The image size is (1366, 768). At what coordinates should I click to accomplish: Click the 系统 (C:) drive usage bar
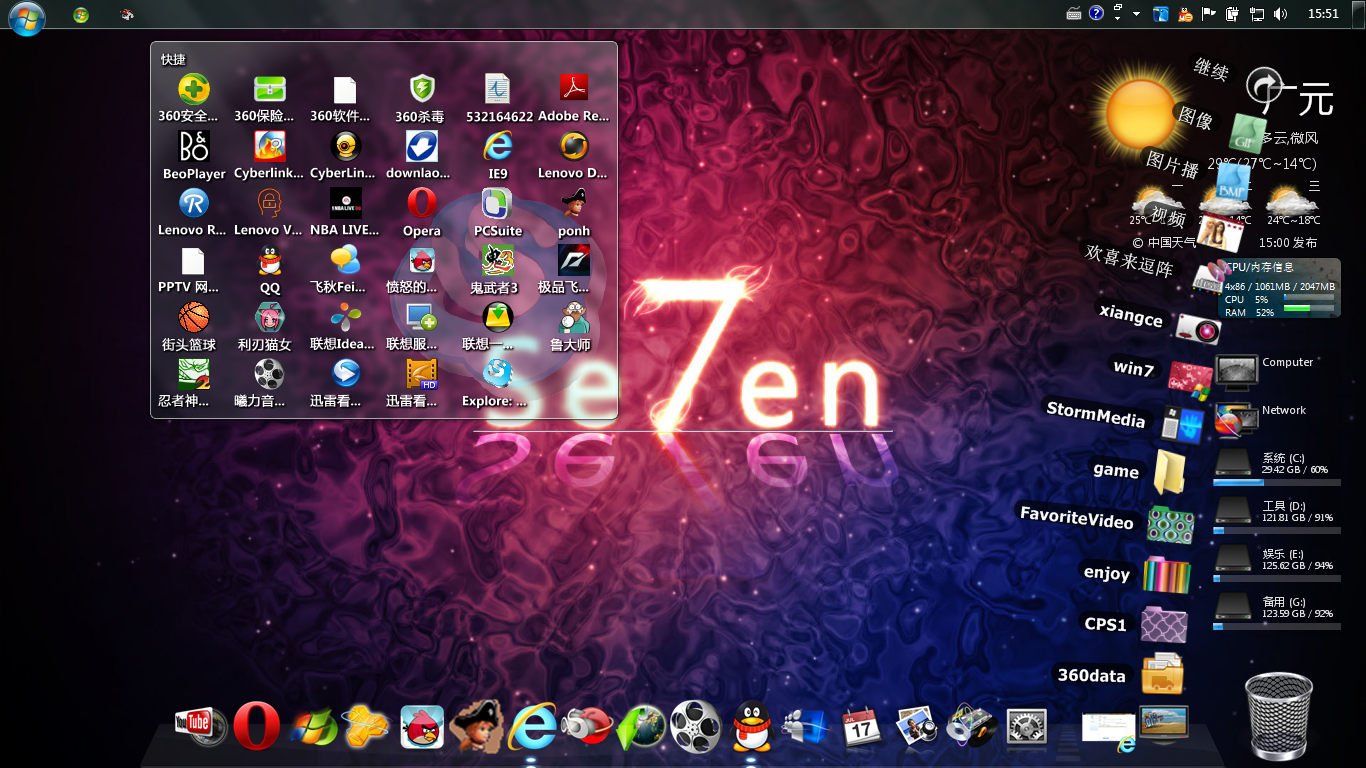coord(1277,482)
